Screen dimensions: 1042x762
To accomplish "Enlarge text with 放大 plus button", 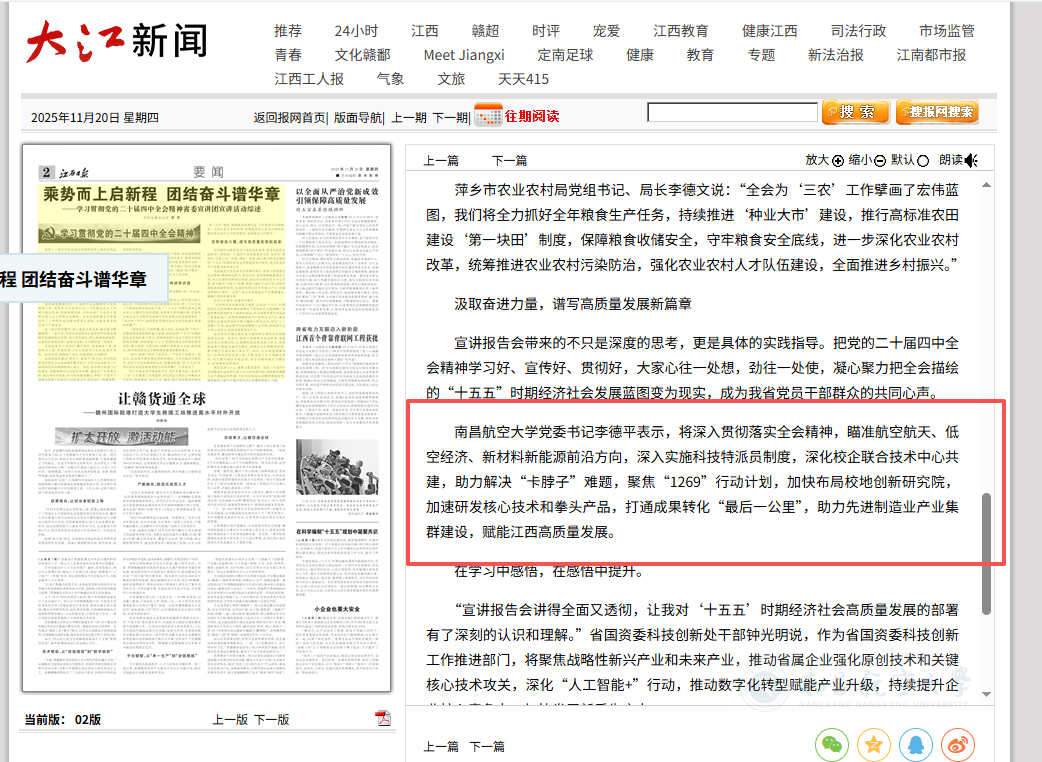I will pos(838,160).
